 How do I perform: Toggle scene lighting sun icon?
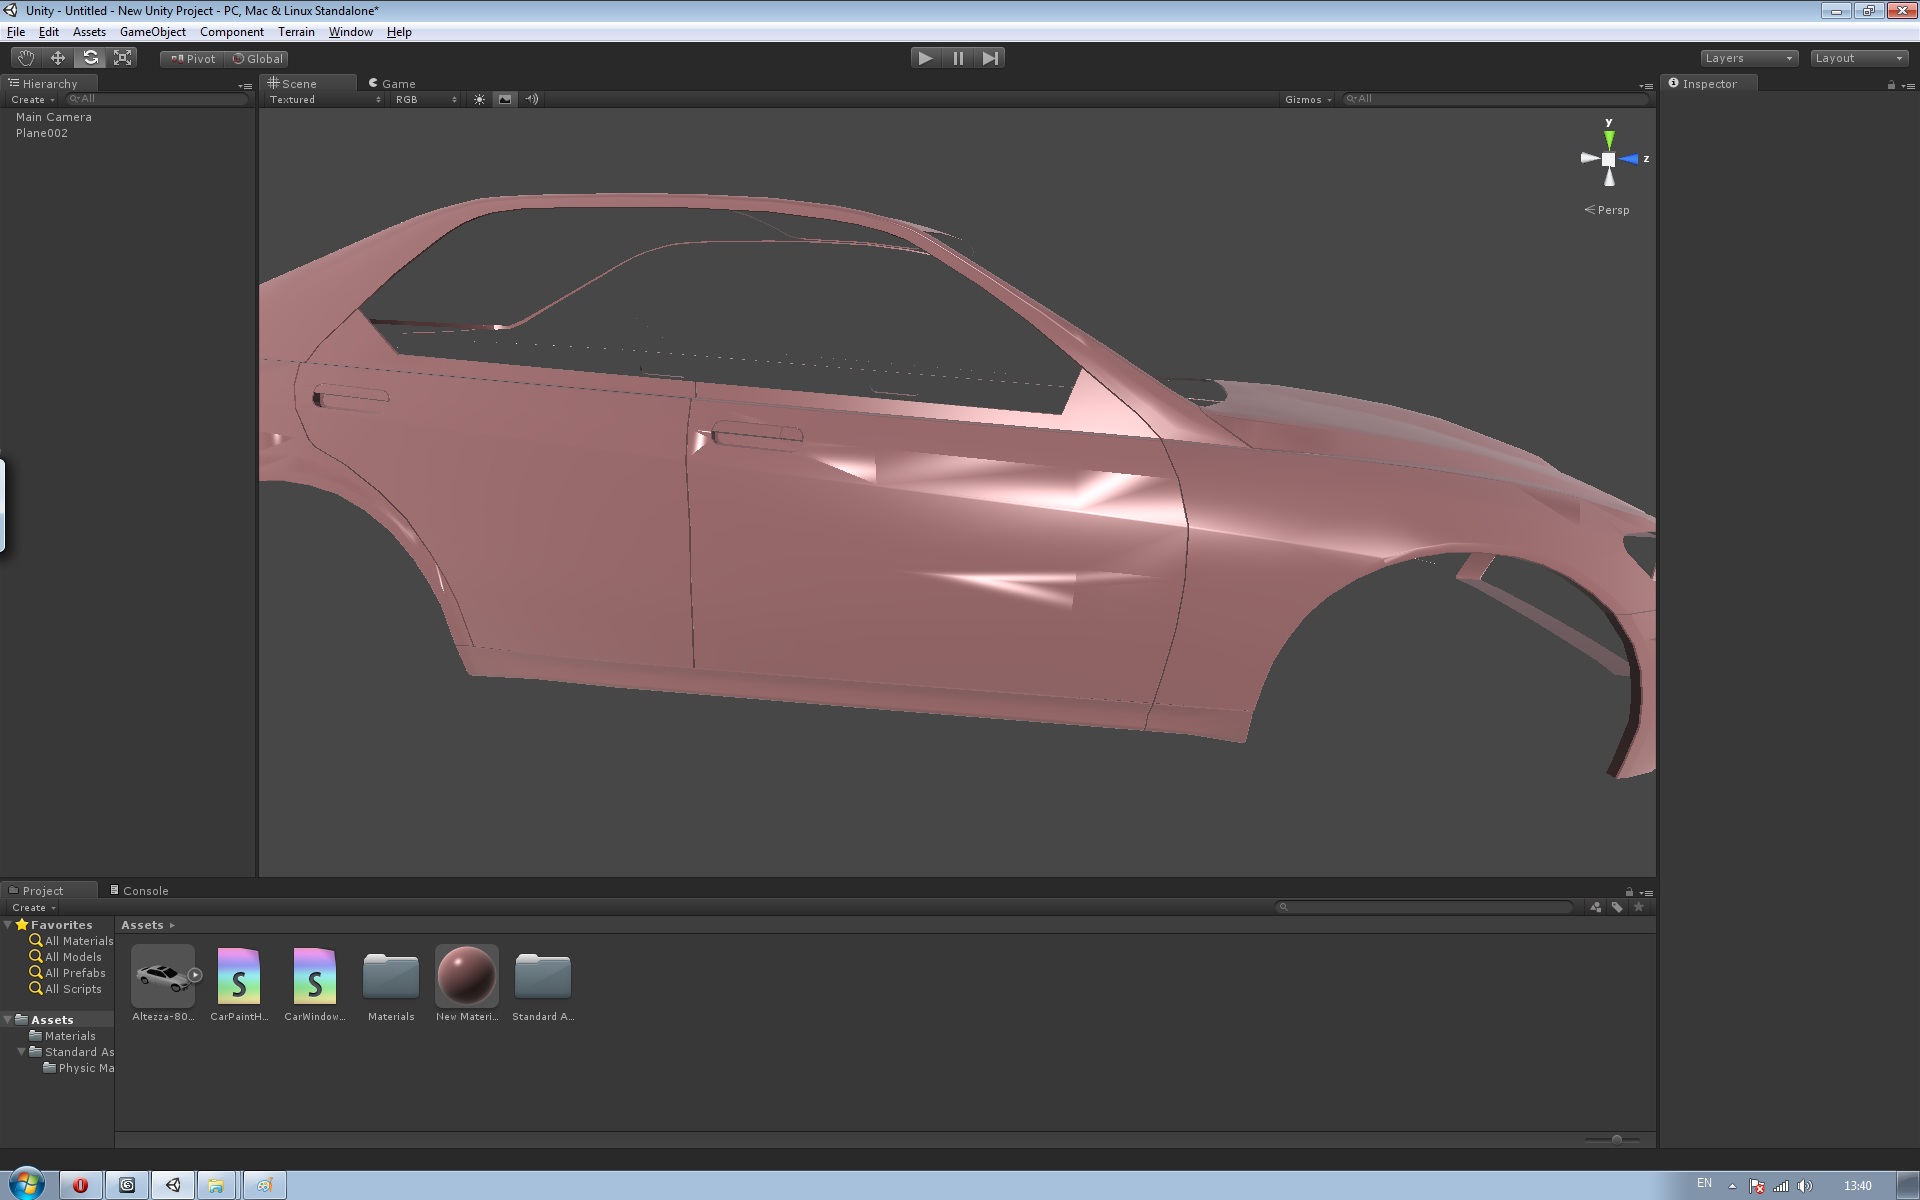tap(479, 99)
